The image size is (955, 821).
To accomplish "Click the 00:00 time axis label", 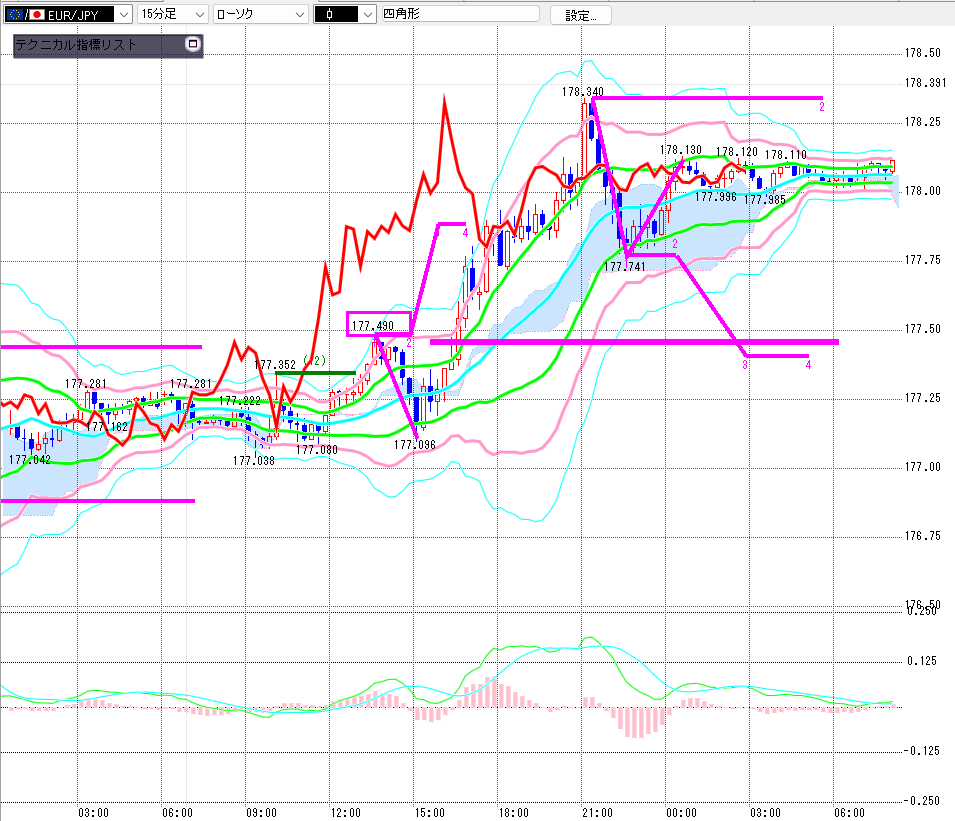I will click(x=682, y=813).
